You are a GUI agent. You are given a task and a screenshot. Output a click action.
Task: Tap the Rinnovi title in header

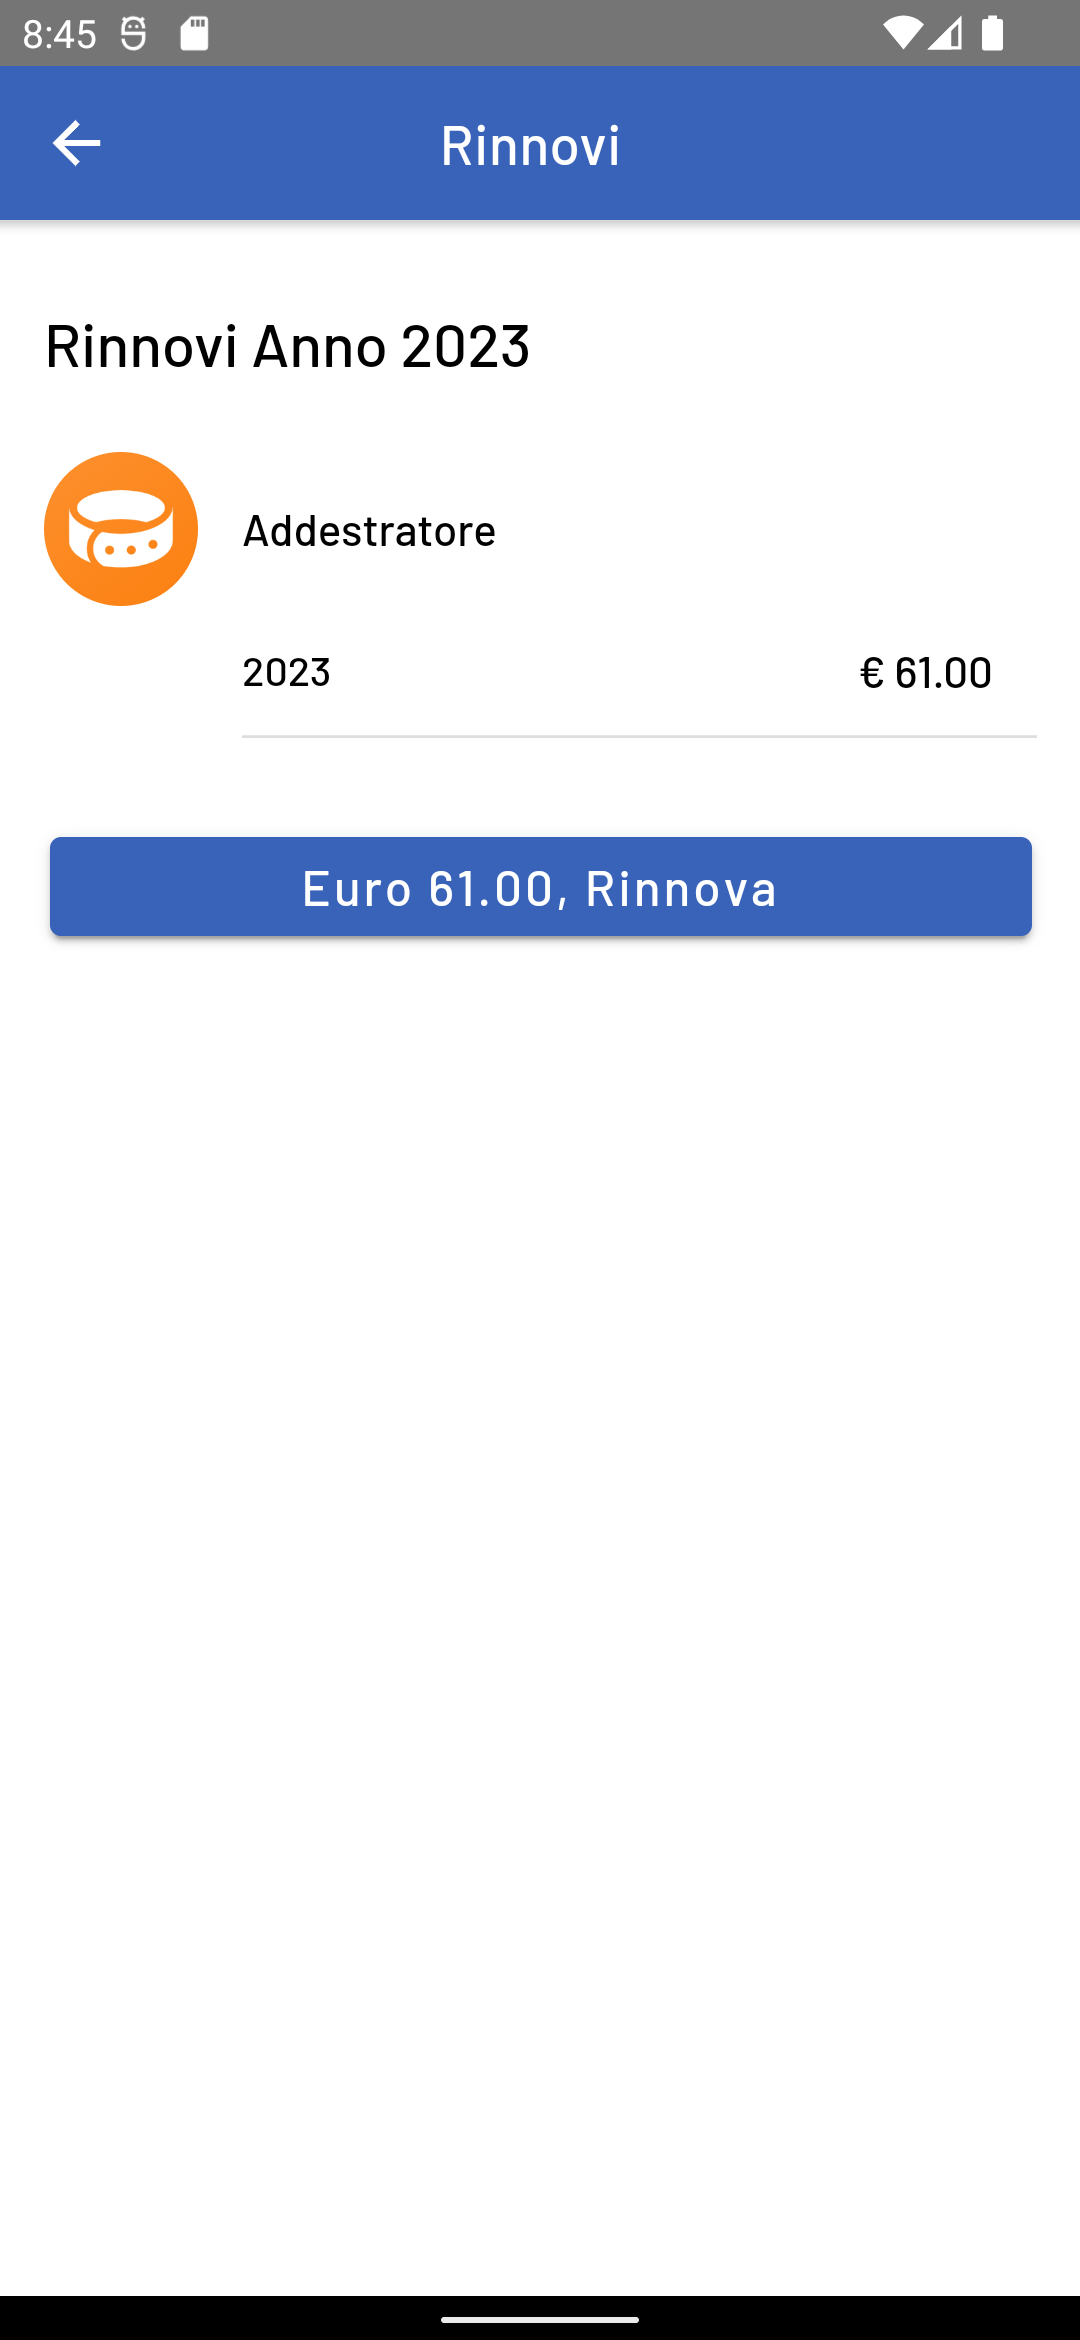pos(530,145)
